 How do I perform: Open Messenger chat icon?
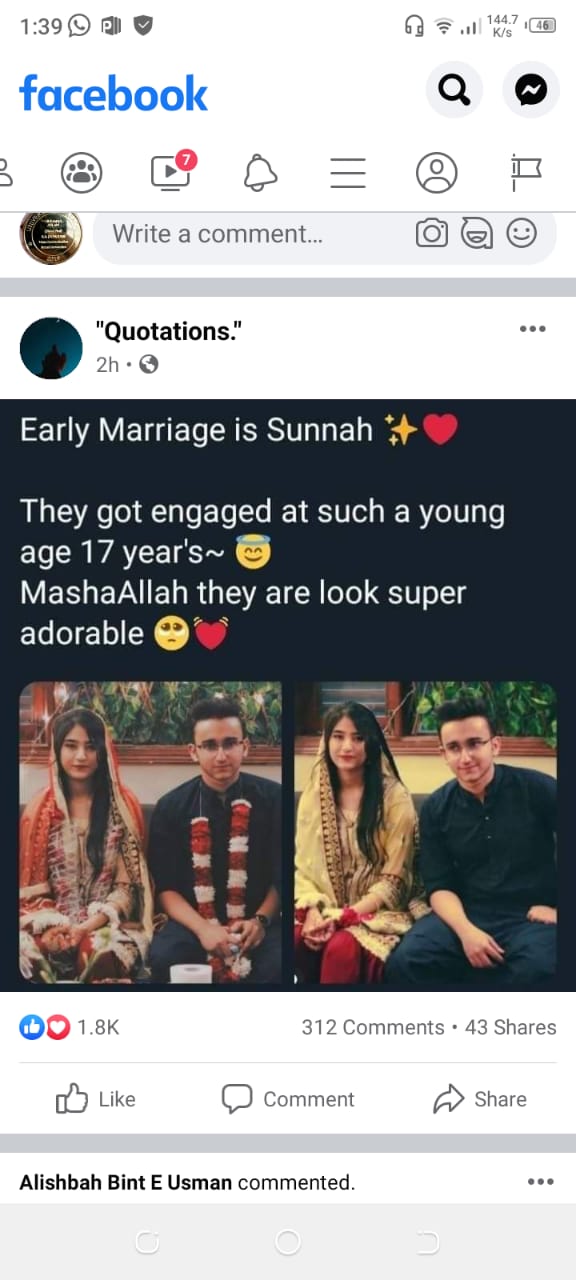point(531,91)
